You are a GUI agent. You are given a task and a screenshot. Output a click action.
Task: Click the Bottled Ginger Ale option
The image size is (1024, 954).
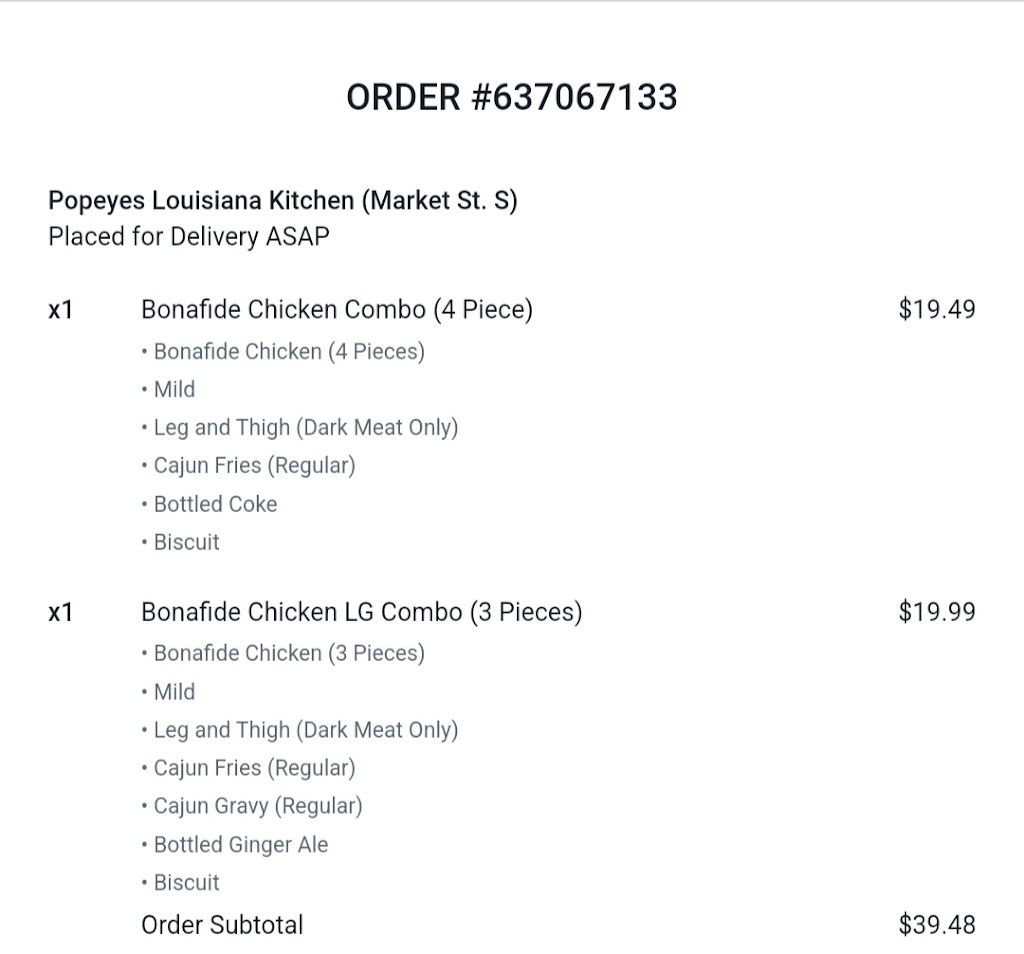(x=235, y=845)
